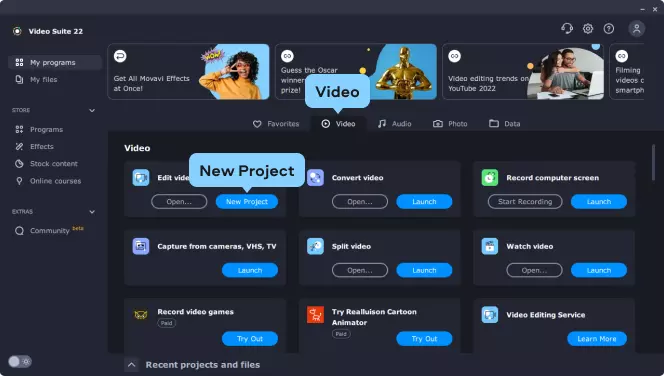Screen dimensions: 664x376
Task: Open Guess the Oscar winner banner
Action: point(356,72)
